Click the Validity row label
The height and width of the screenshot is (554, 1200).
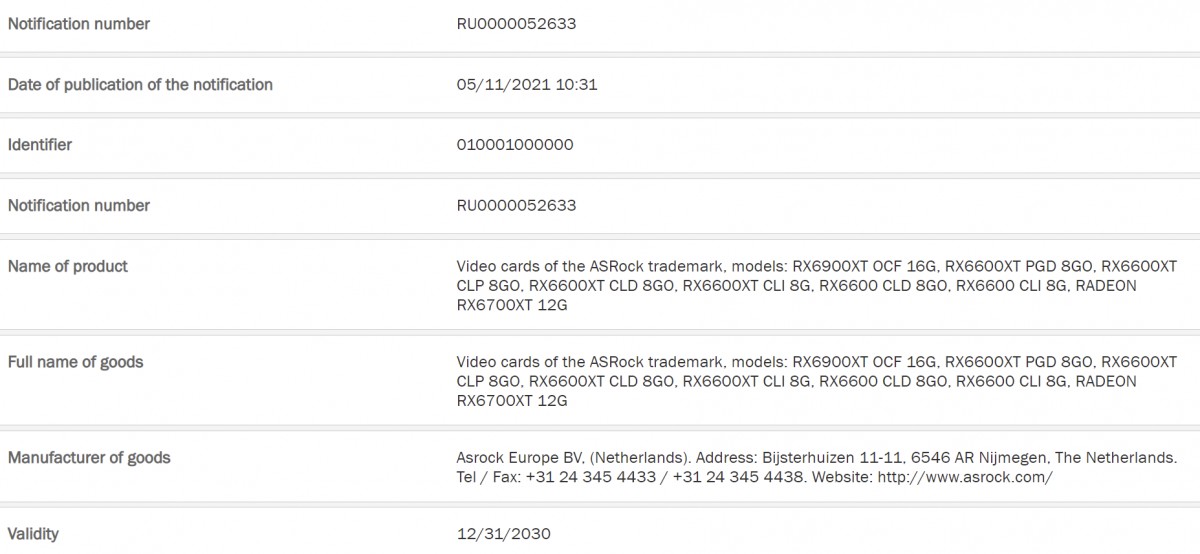click(x=33, y=534)
